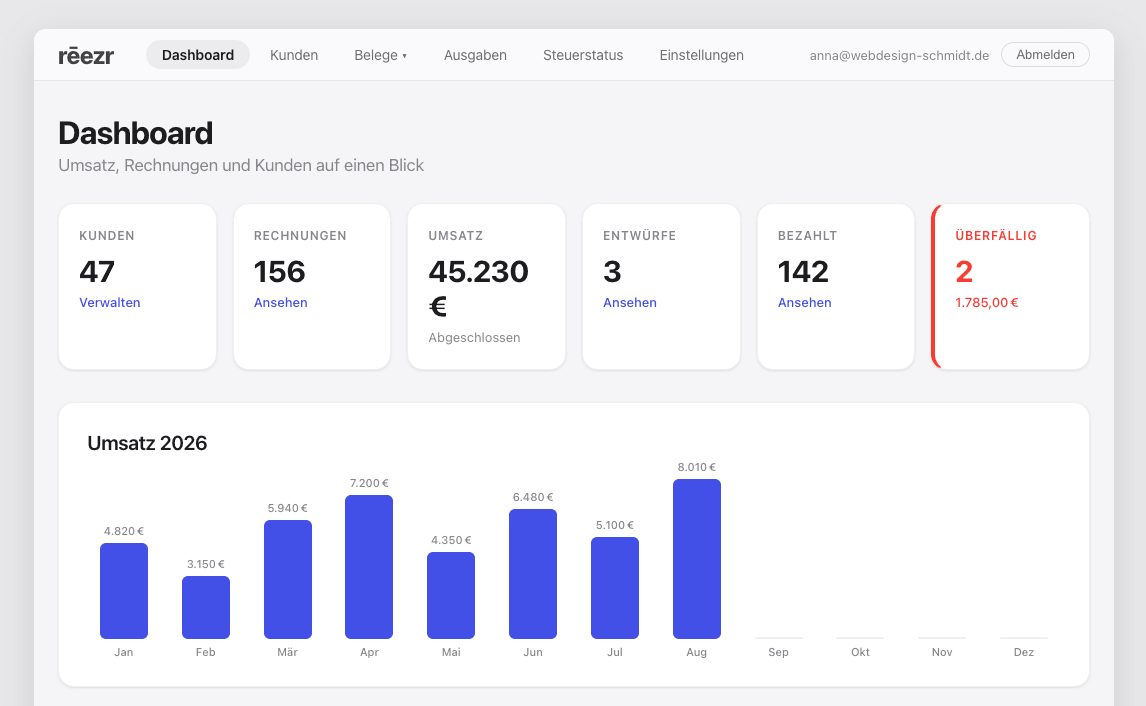This screenshot has width=1146, height=706.
Task: Click the 6.480 € bar value label
Action: pyautogui.click(x=533, y=497)
